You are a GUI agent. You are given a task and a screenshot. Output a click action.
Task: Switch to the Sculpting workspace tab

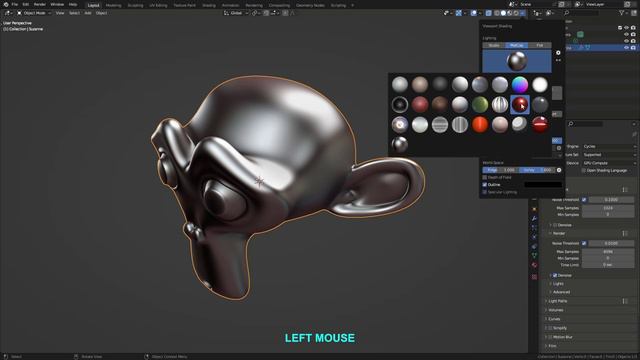[135, 5]
